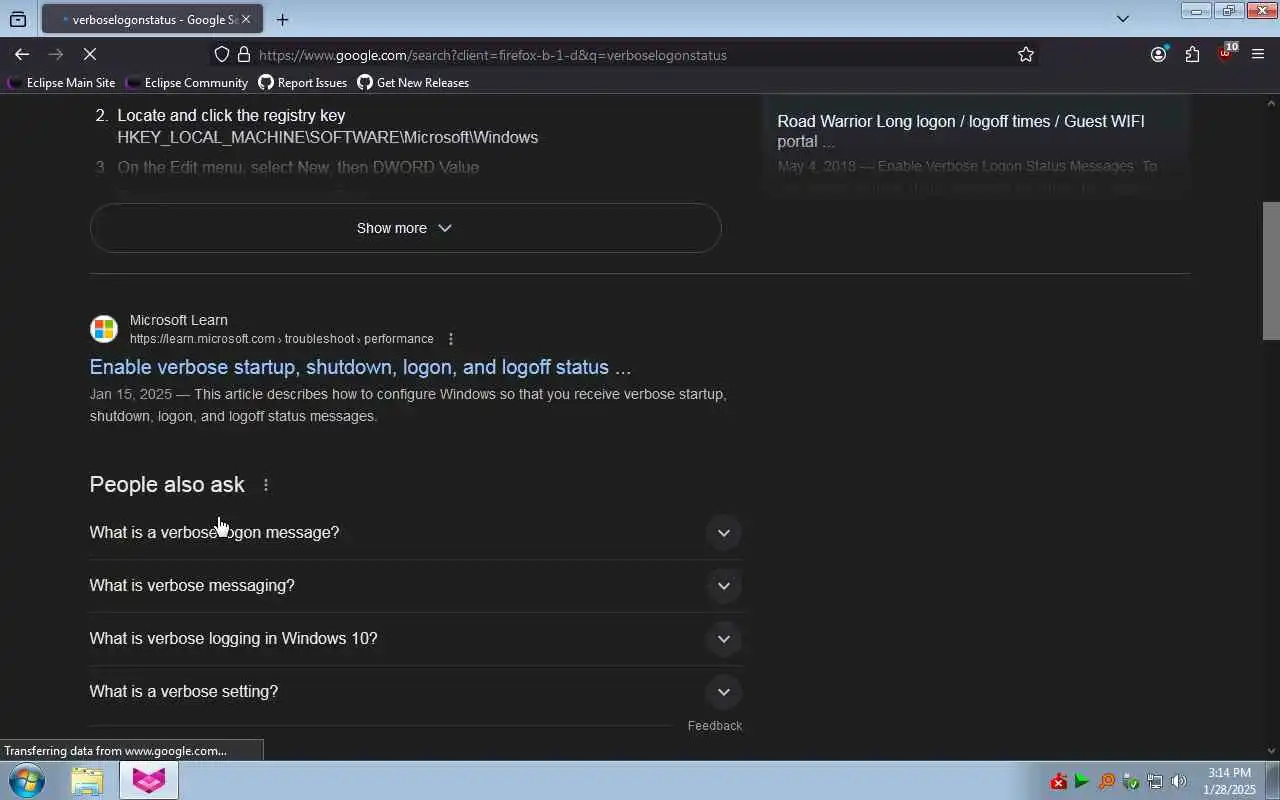Image resolution: width=1280 pixels, height=800 pixels.
Task: Expand What is a verbose logon message
Action: point(416,532)
